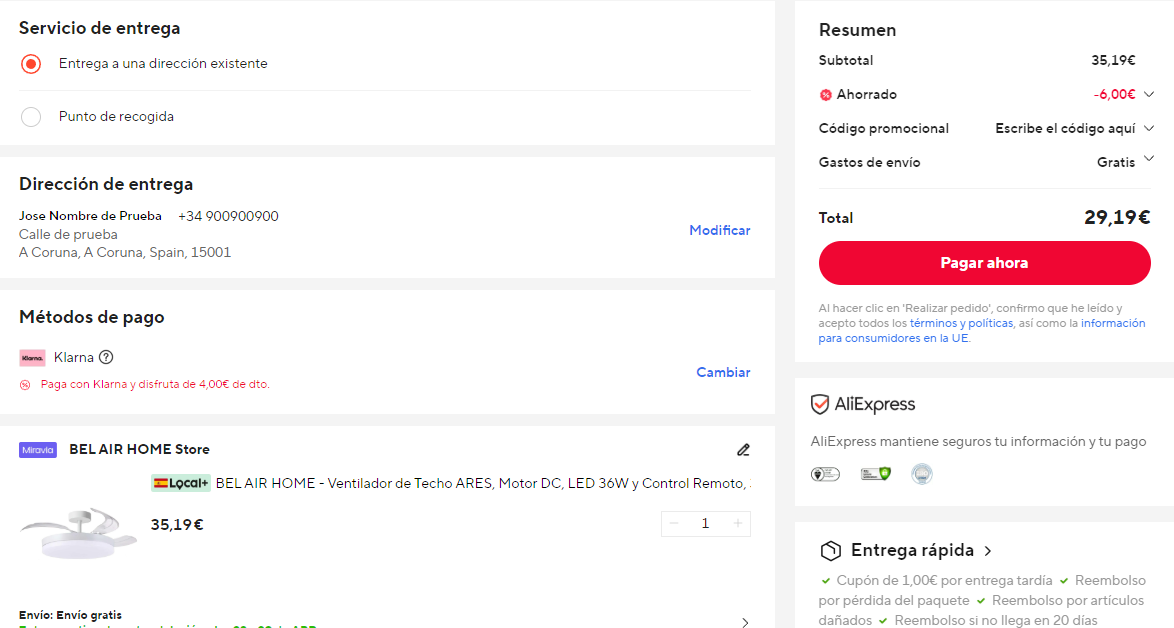Decrease quantity with minus button
Screen dimensions: 1174x628
point(674,523)
